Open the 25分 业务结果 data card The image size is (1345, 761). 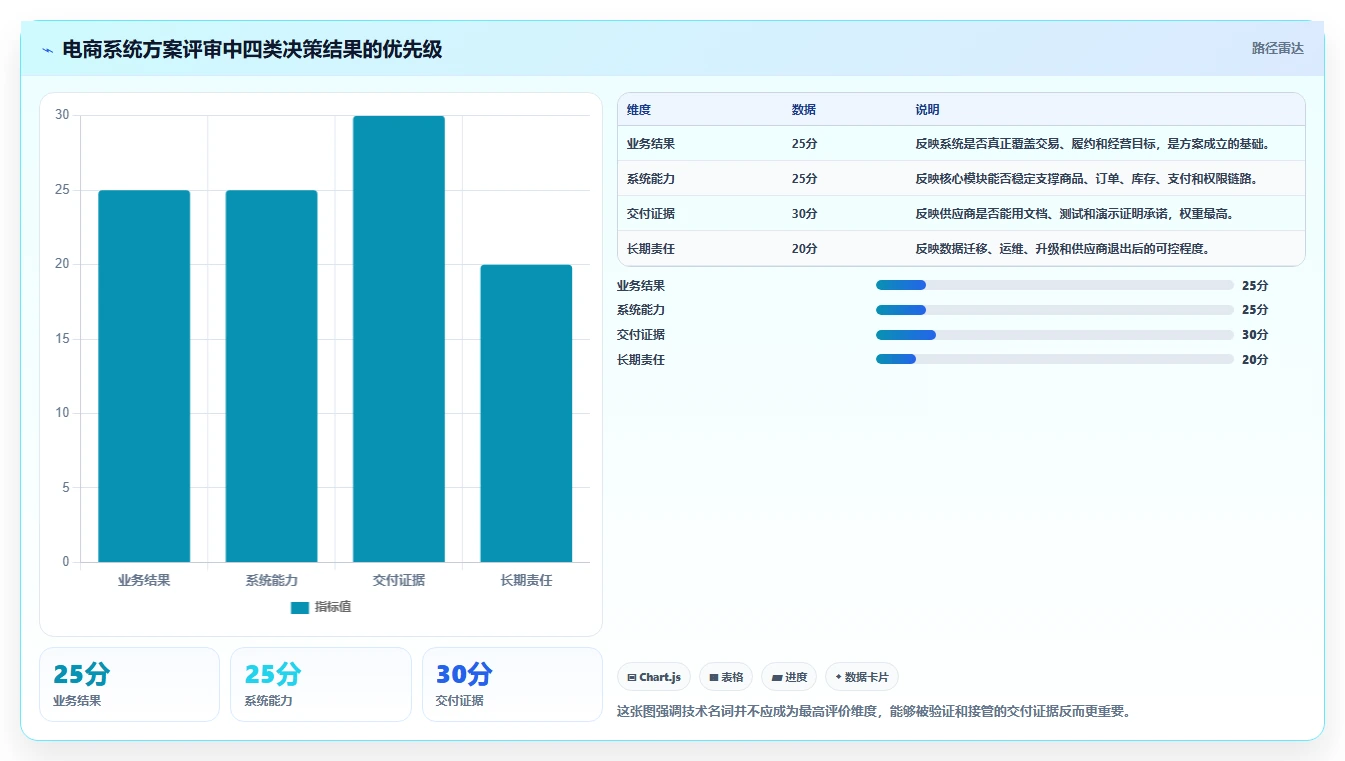pos(129,684)
